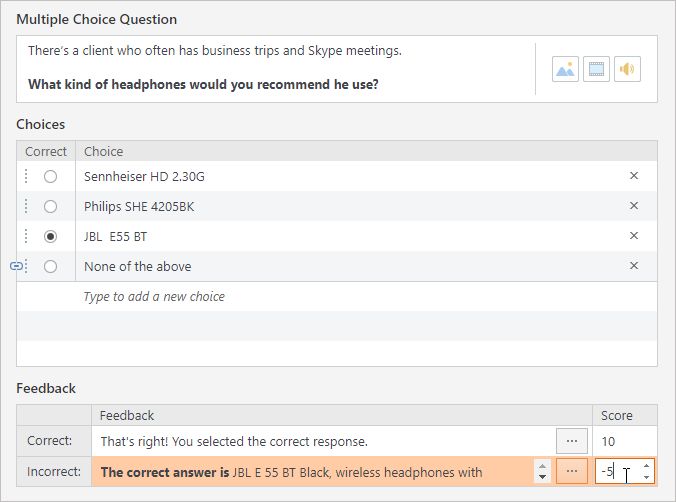The image size is (676, 502).
Task: Add audio to the question
Action: [x=627, y=69]
